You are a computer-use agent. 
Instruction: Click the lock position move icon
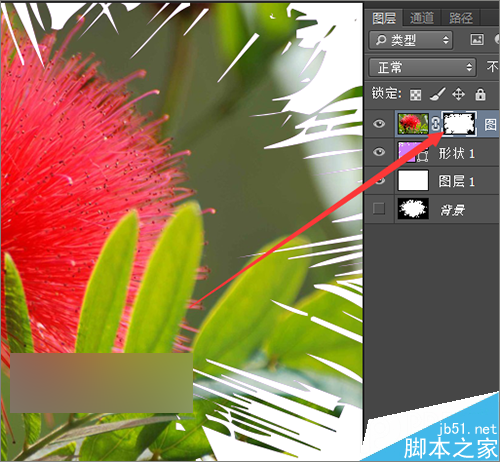(459, 94)
